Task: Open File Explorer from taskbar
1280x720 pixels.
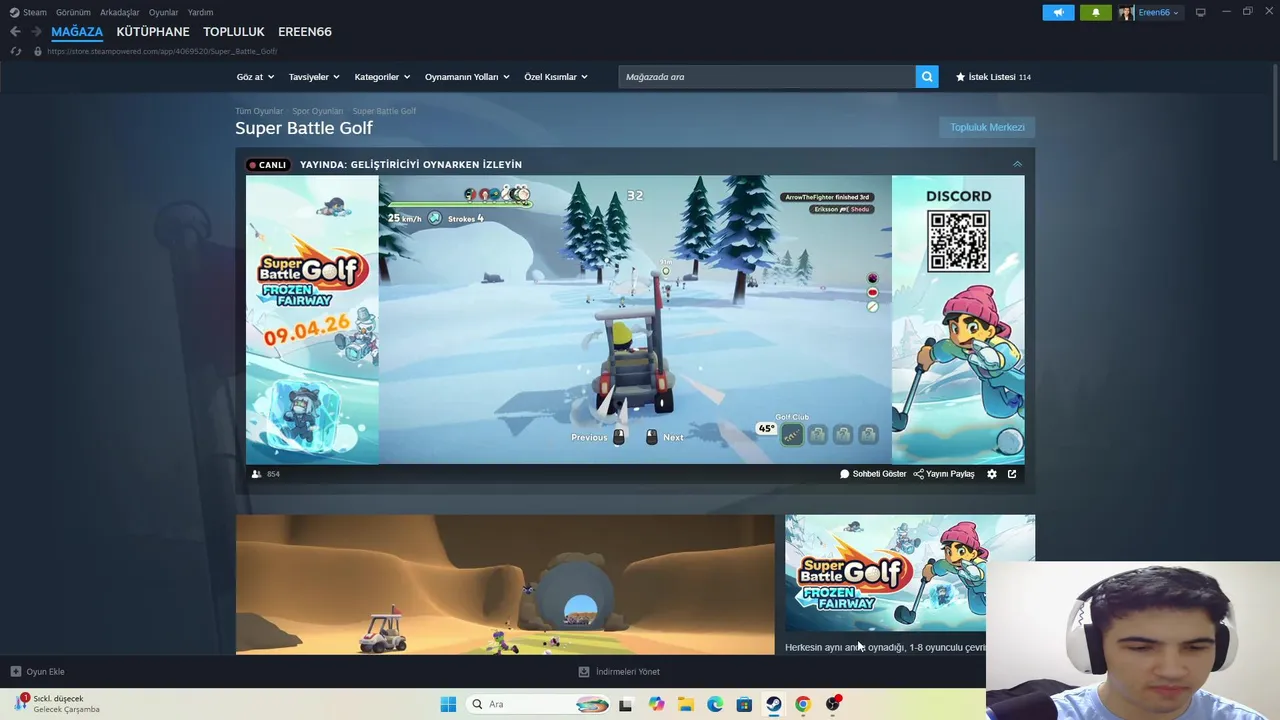Action: (x=686, y=704)
